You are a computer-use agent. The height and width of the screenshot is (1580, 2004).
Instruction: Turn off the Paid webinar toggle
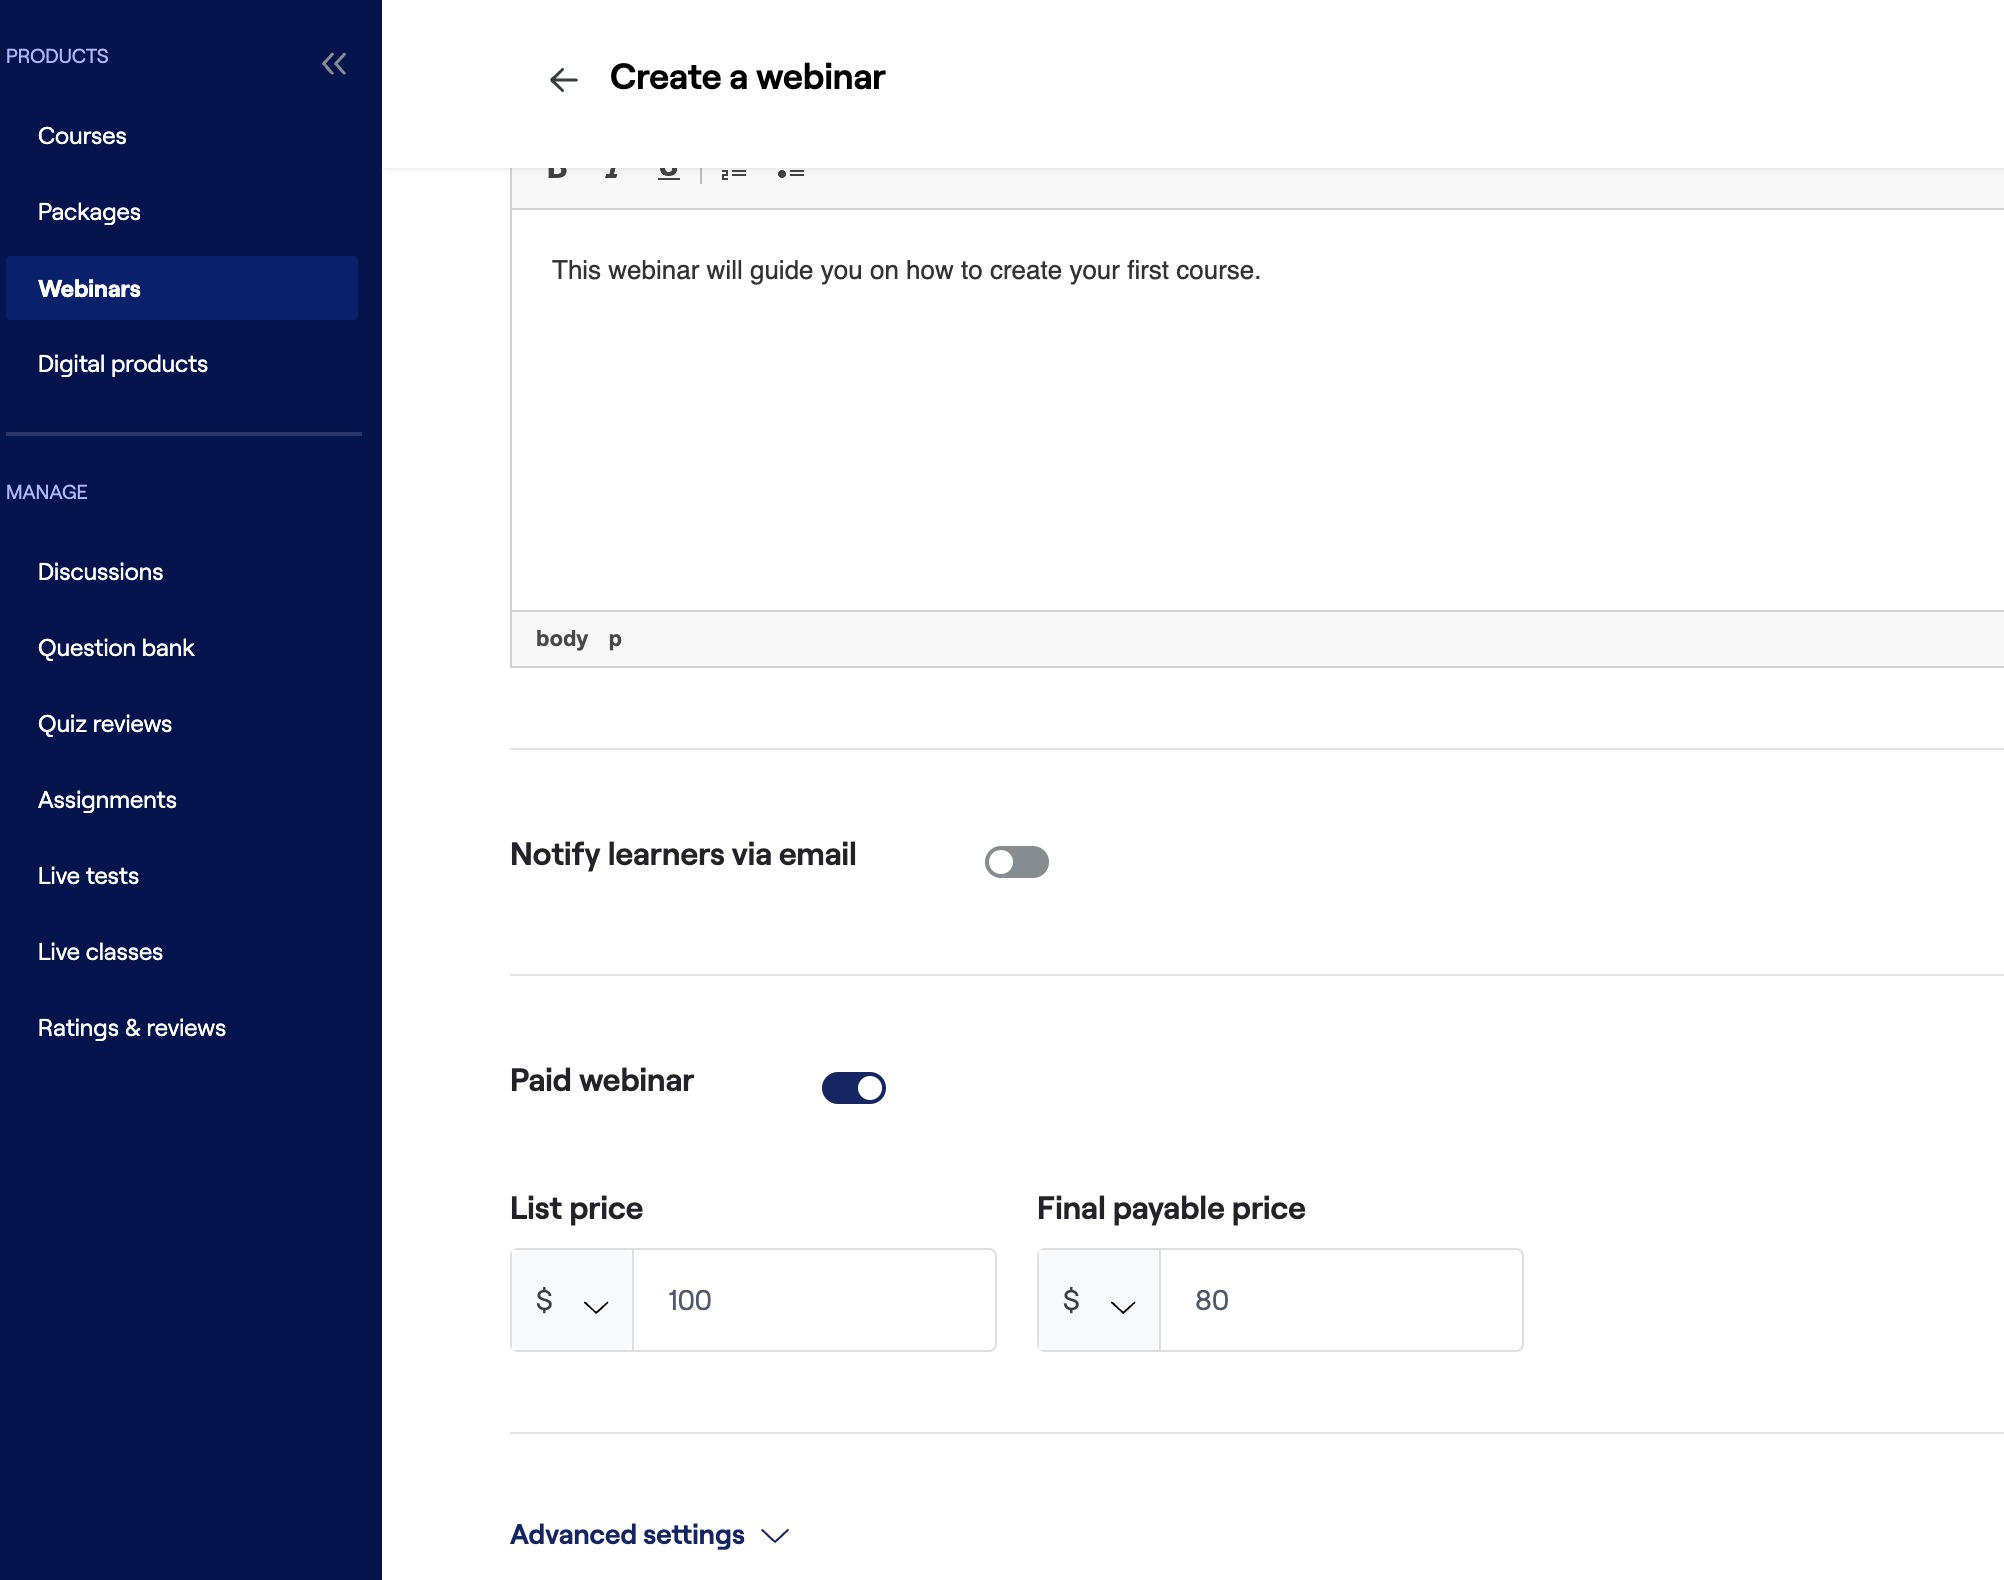click(x=853, y=1088)
